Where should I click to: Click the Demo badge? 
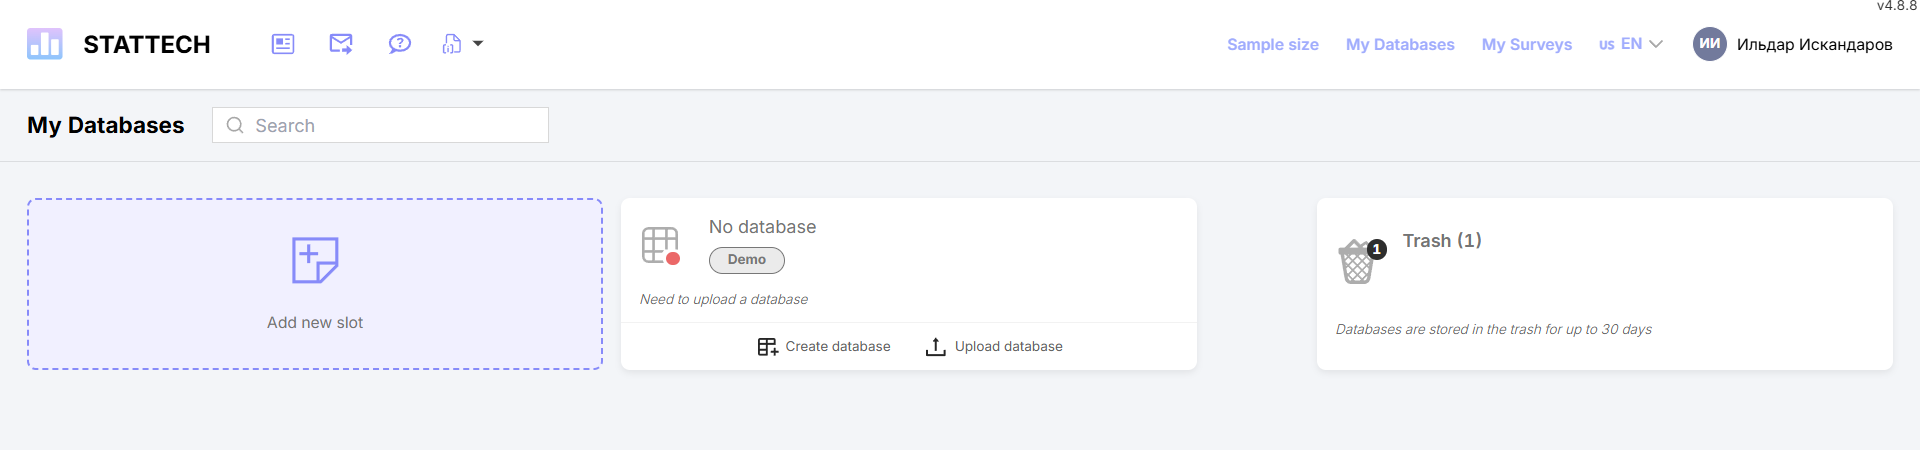746,260
